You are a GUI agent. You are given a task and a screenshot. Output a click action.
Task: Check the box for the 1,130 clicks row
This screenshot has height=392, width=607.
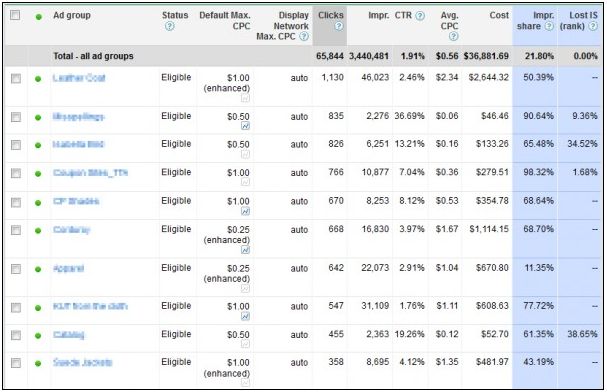16,79
